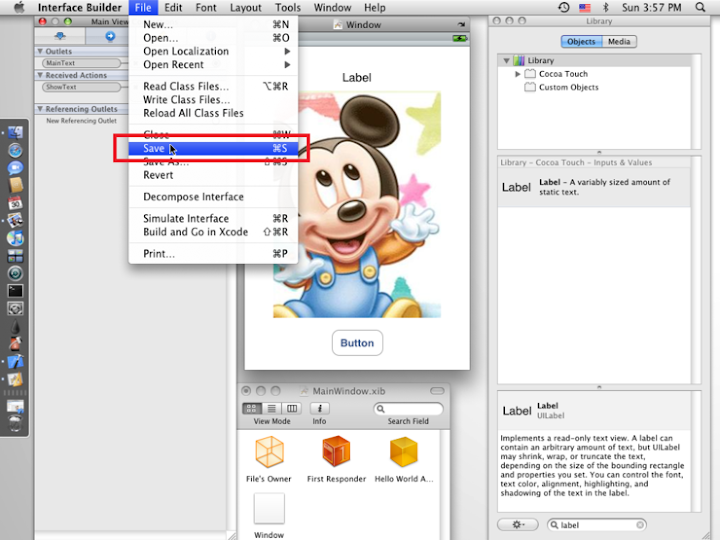The image size is (720, 540).
Task: Collapse the Referencing Outlets section
Action: coord(40,109)
